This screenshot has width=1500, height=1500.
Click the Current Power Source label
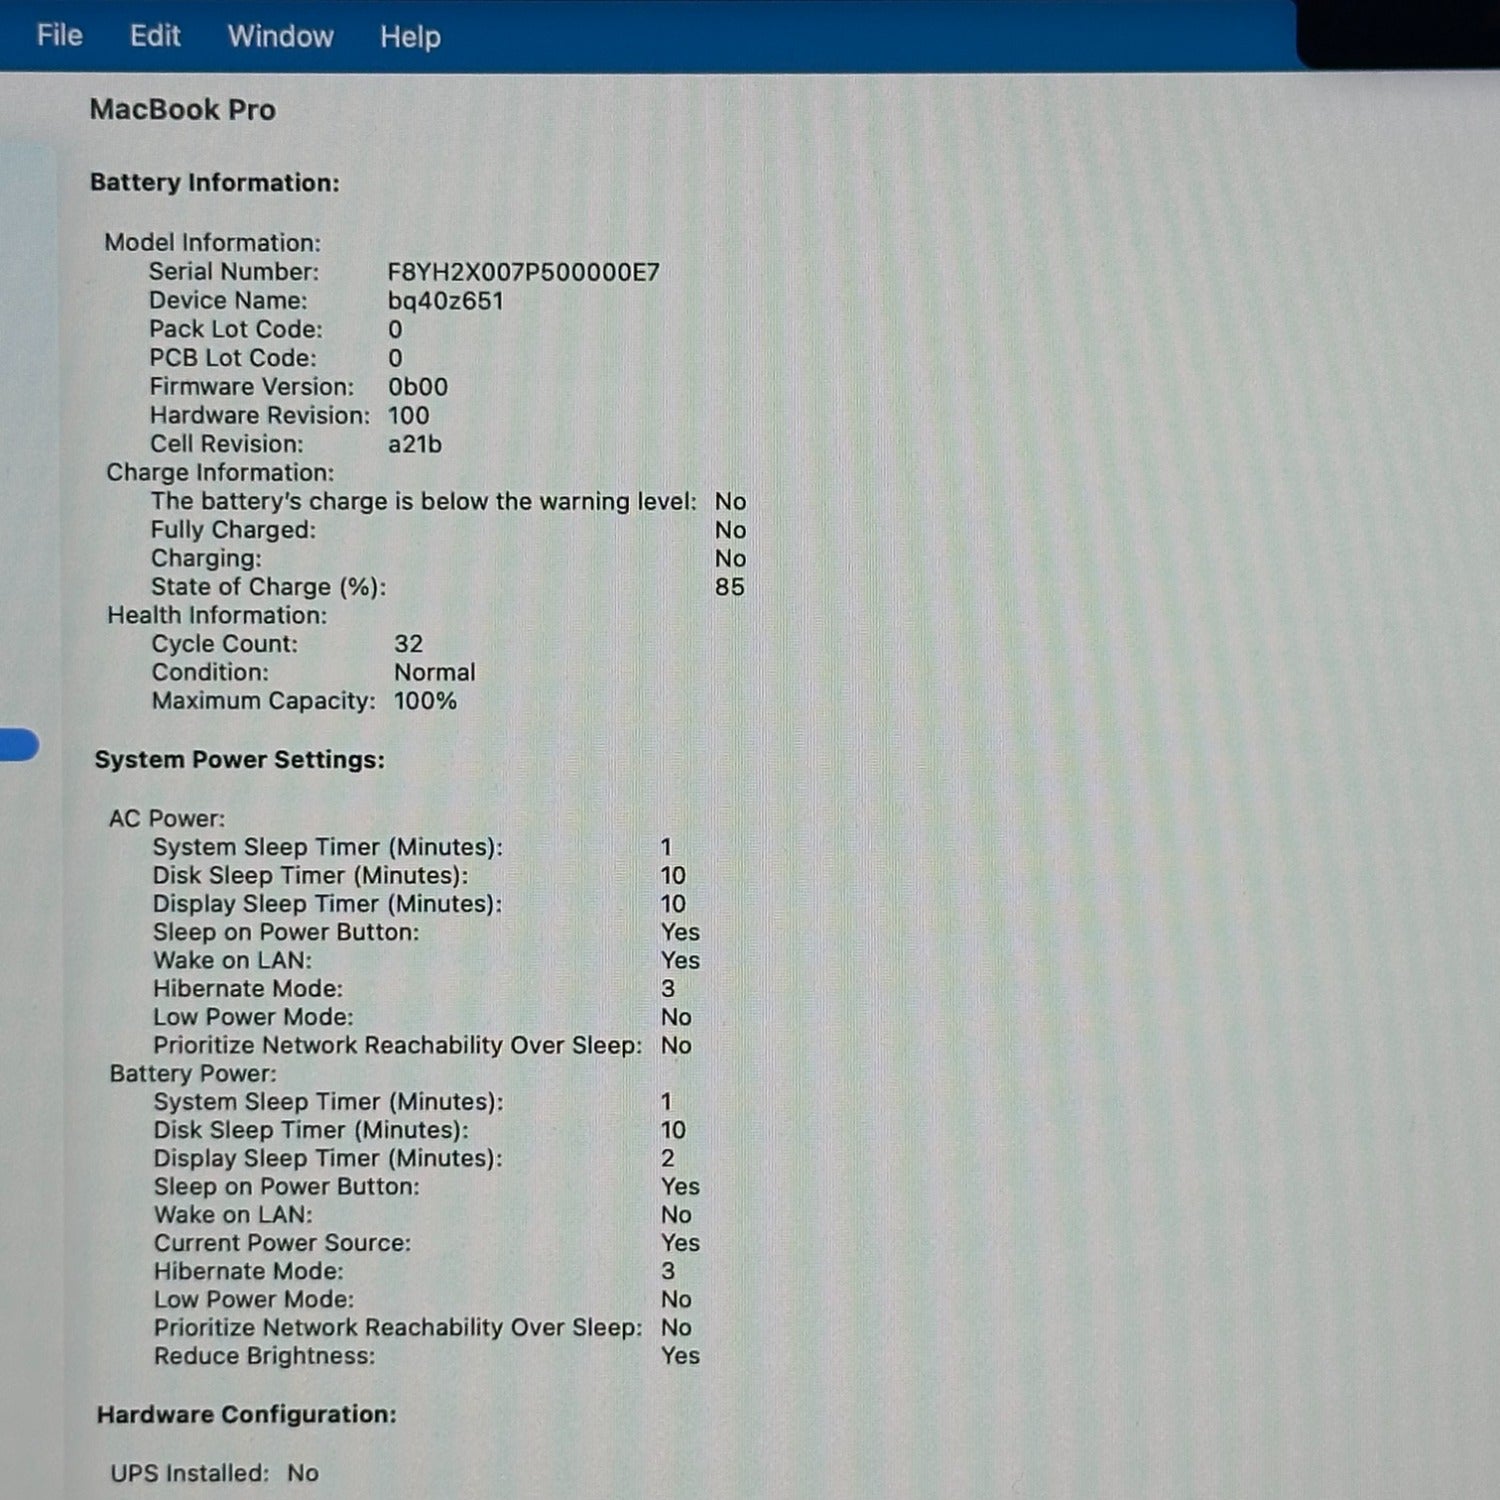point(282,1243)
